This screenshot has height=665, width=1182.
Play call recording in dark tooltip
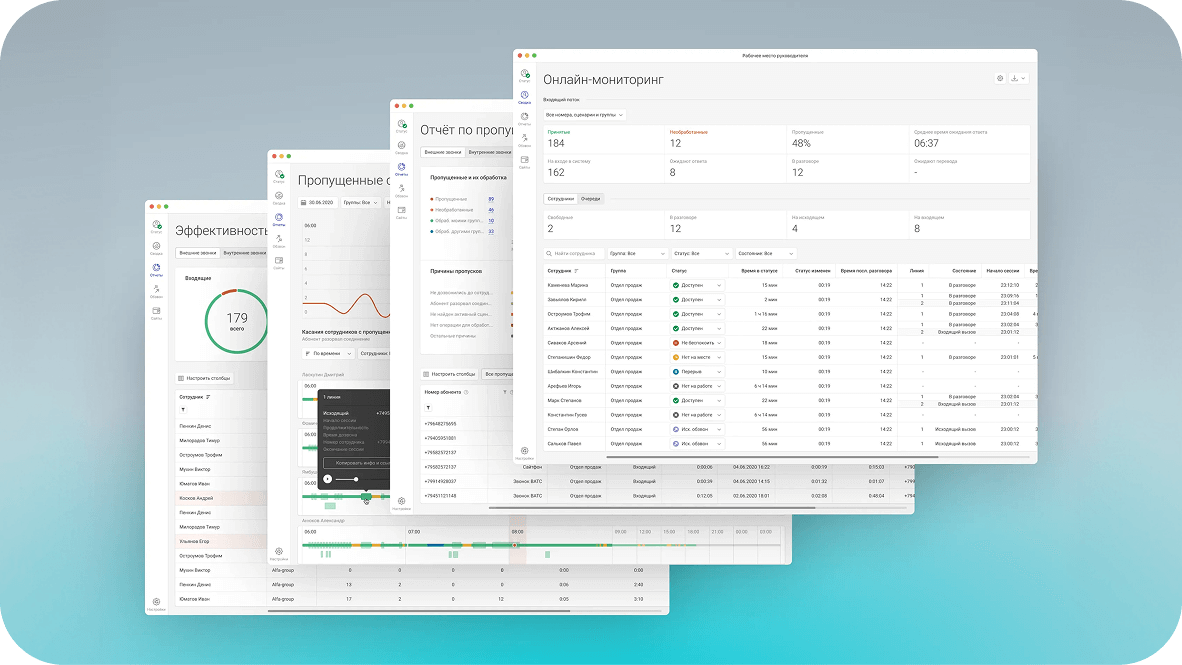pos(328,480)
